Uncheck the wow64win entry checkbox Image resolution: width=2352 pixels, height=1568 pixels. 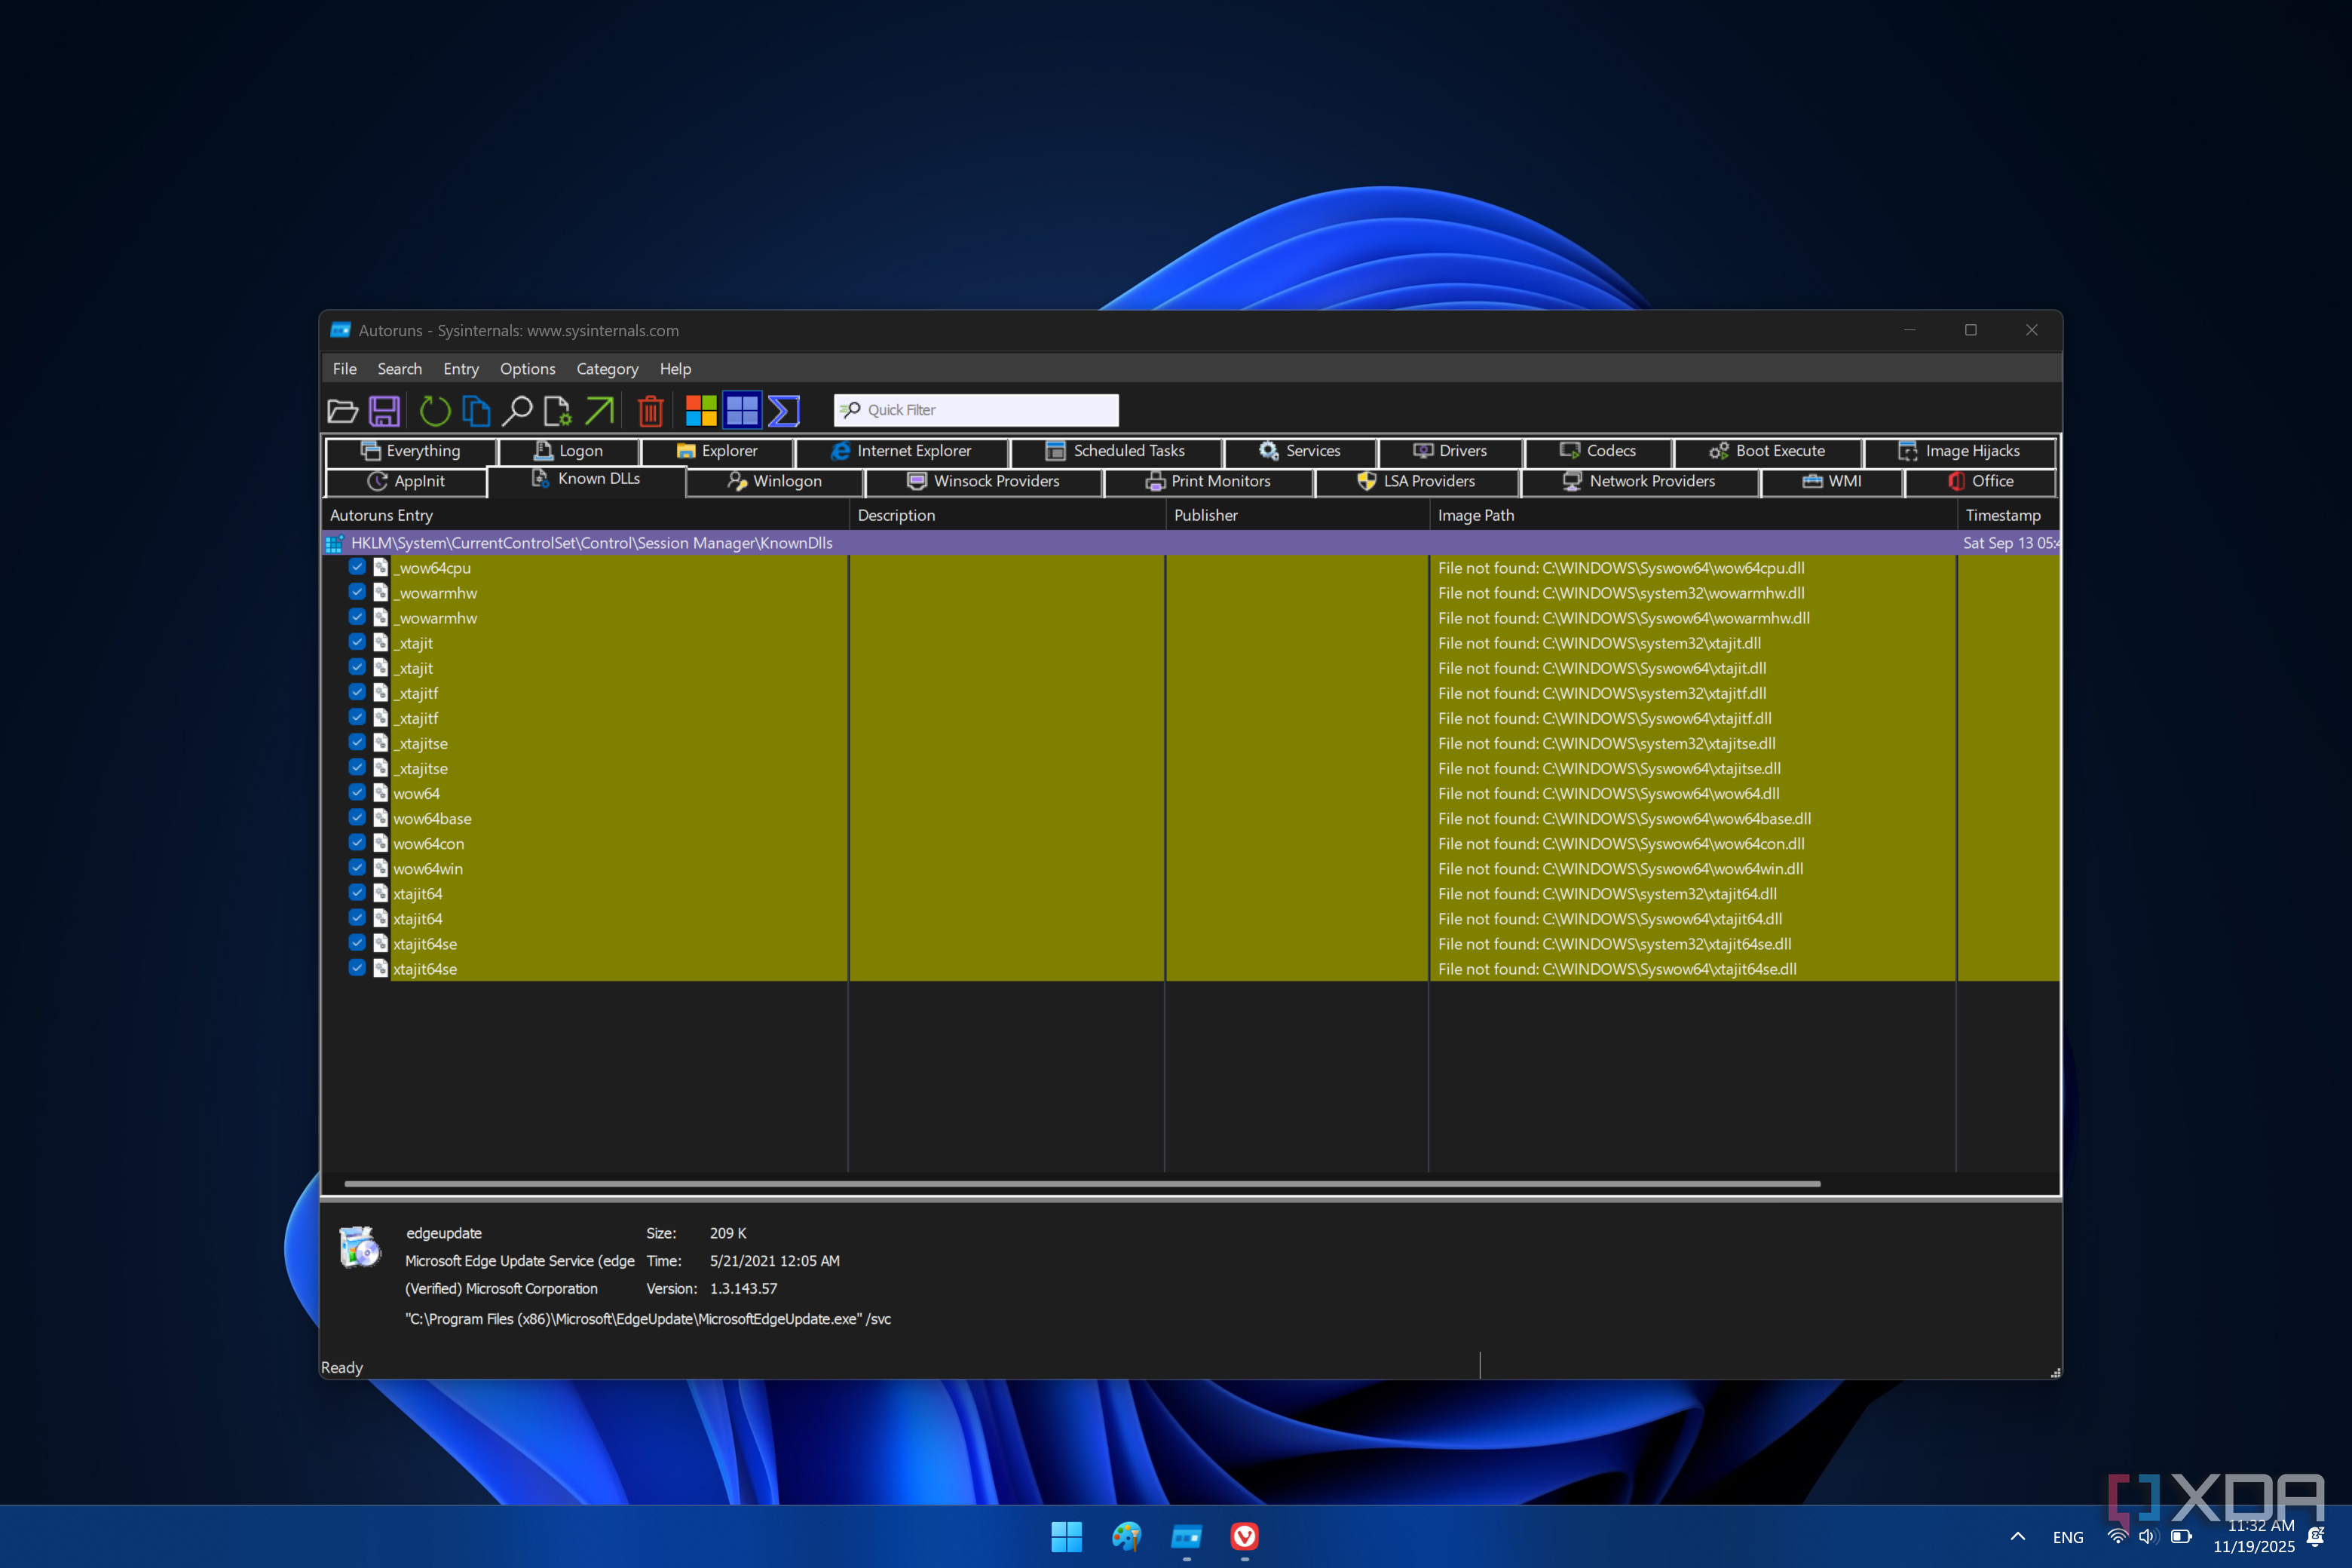pos(357,868)
